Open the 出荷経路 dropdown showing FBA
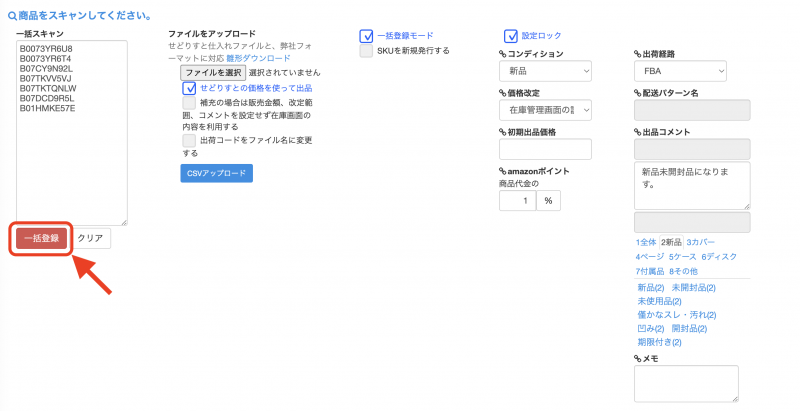Screen dimensions: 800x411 point(681,71)
